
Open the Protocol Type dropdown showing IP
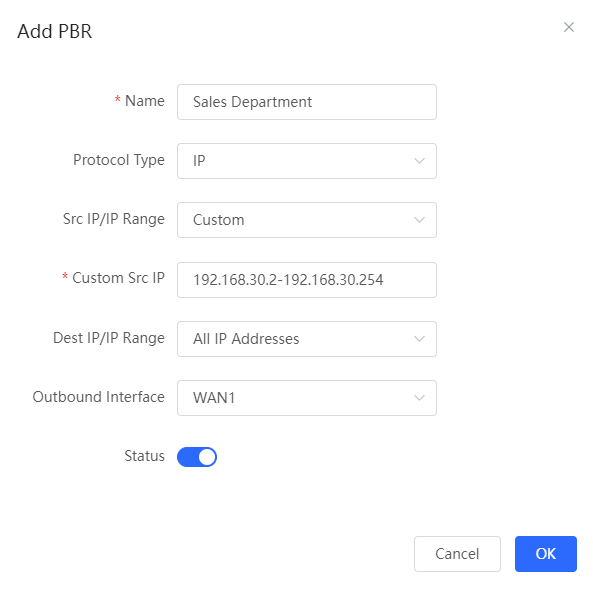tap(307, 161)
